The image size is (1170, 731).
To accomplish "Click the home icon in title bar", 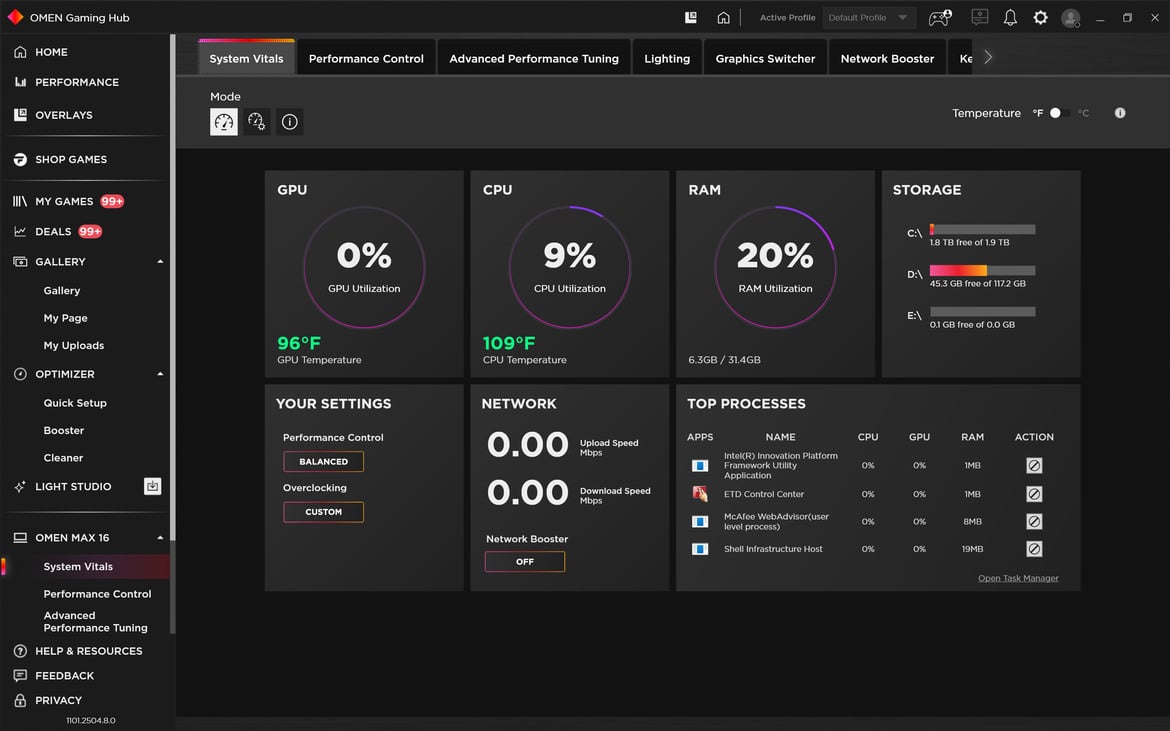I will 723,17.
